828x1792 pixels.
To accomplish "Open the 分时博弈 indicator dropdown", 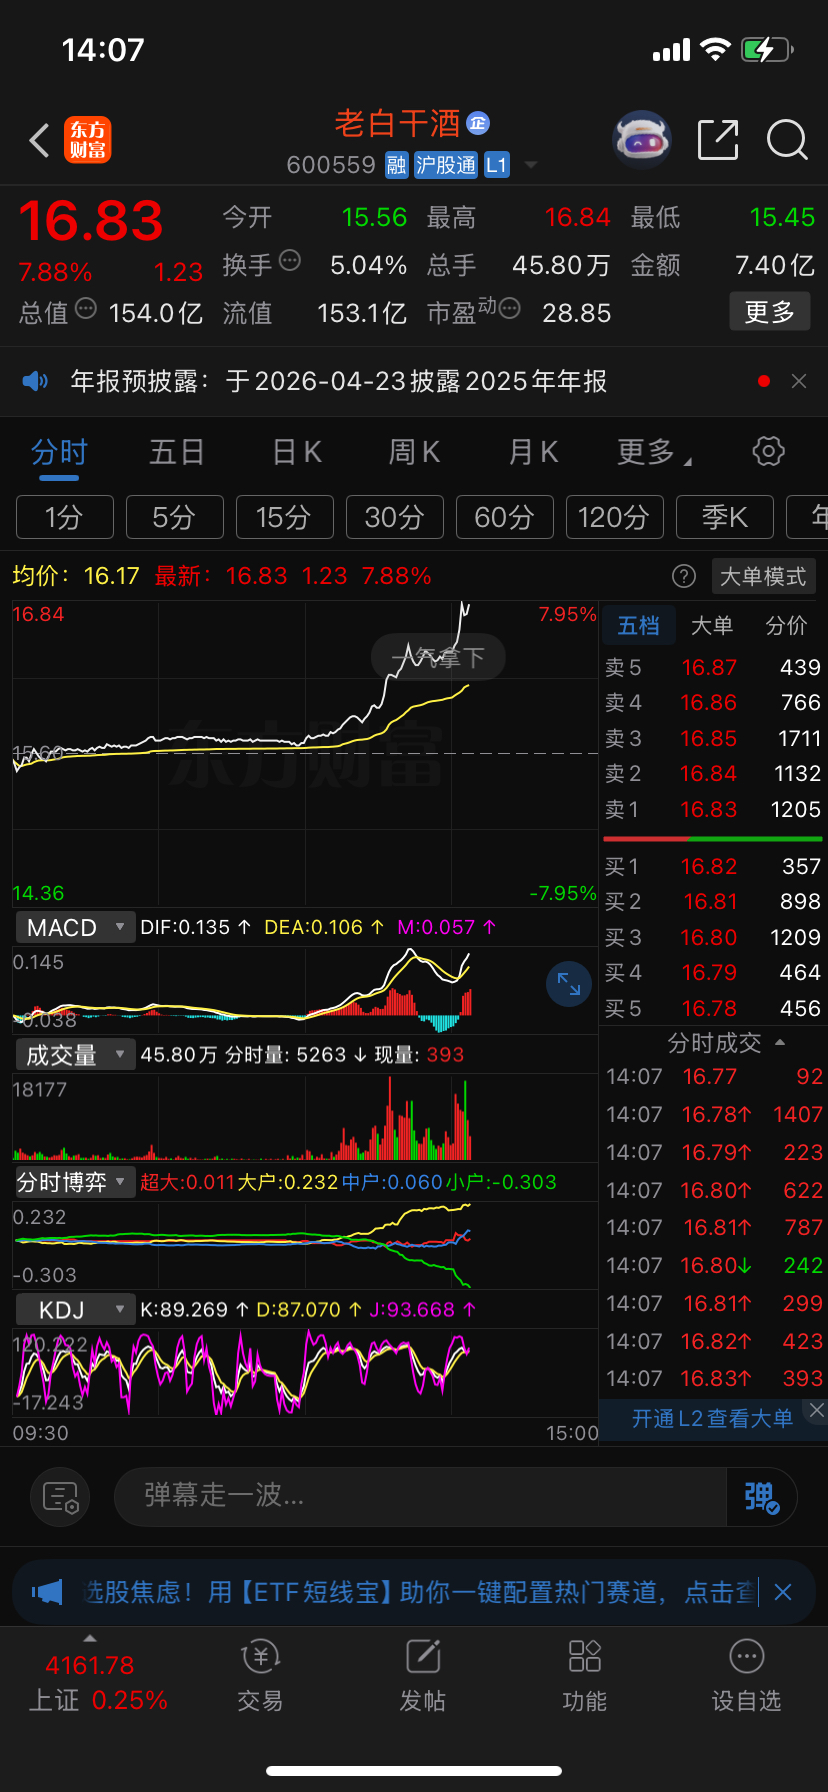I will (x=76, y=1182).
